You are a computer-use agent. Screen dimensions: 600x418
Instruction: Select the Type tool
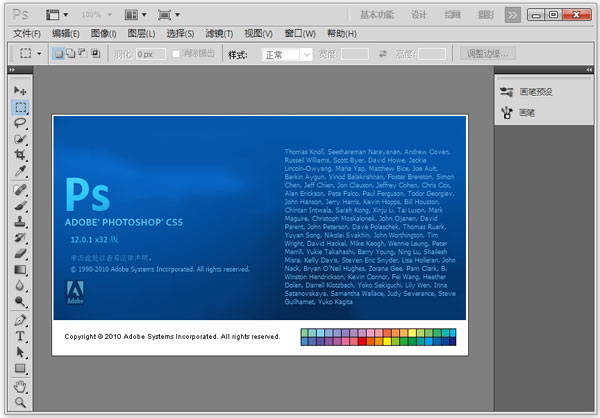pos(20,336)
